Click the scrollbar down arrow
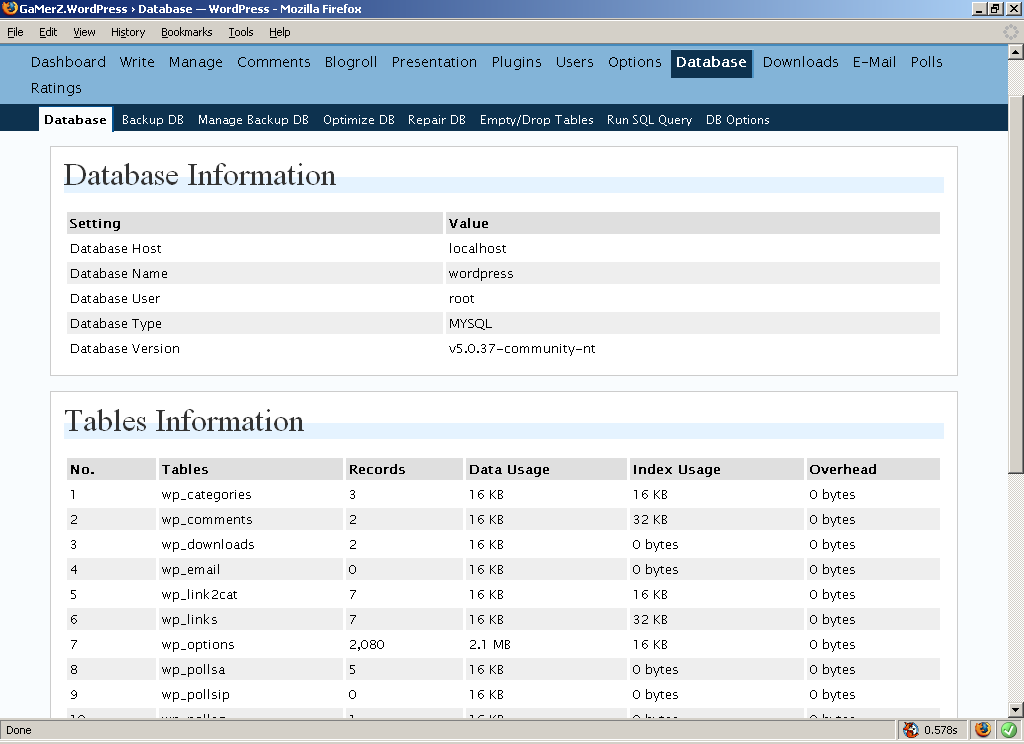This screenshot has height=744, width=1024. click(x=1016, y=710)
